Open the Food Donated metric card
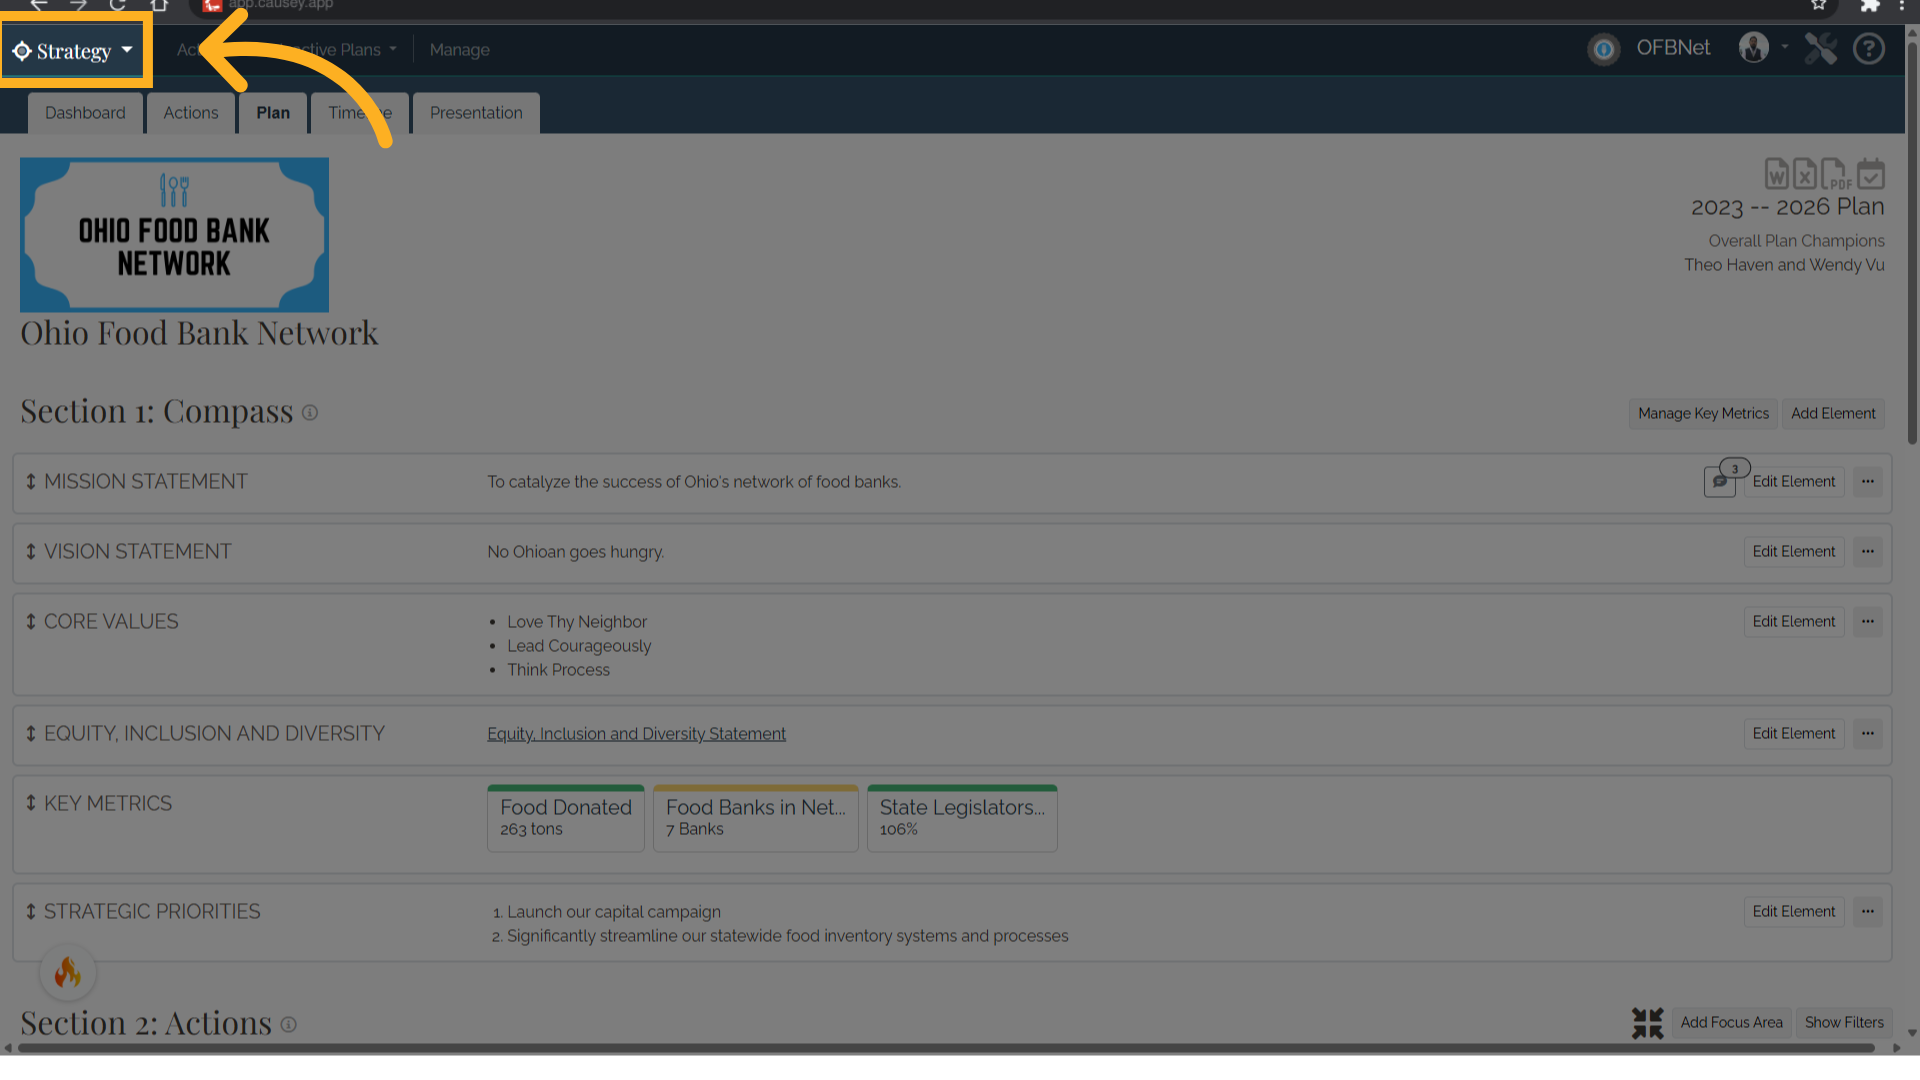The height and width of the screenshot is (1080, 1920). 566,818
